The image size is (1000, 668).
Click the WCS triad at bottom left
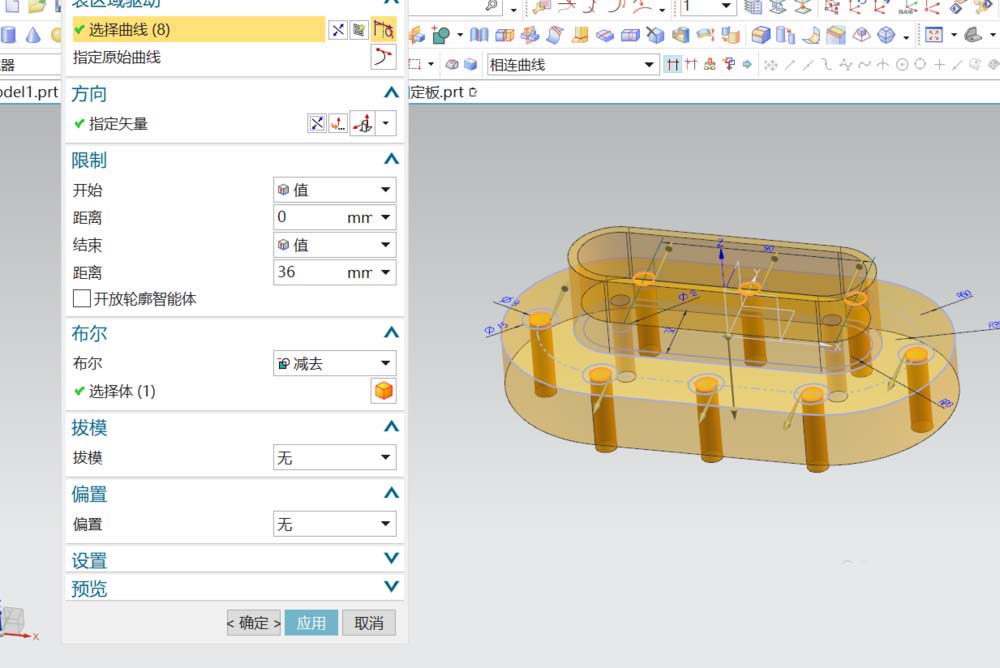pos(12,622)
